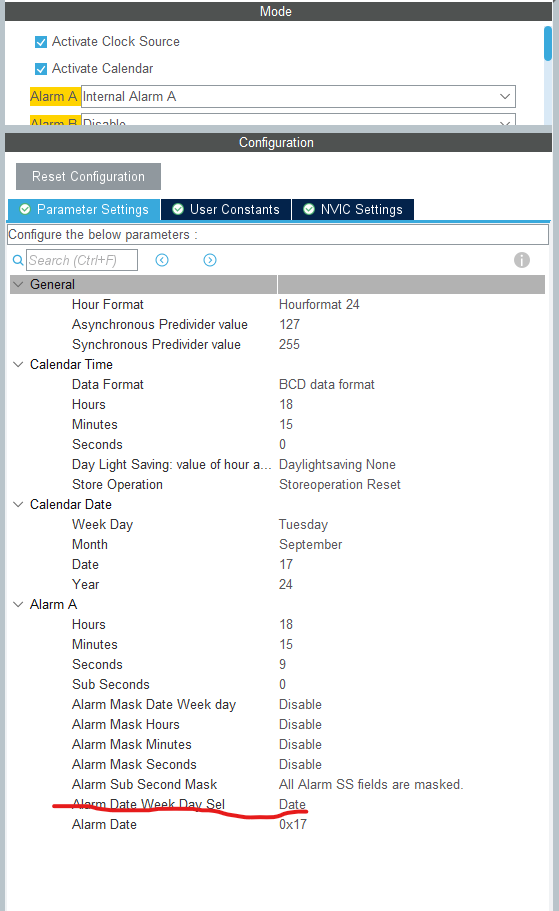Screen dimensions: 559x911
Task: Select Calendar Date value 17
Action: pos(286,565)
